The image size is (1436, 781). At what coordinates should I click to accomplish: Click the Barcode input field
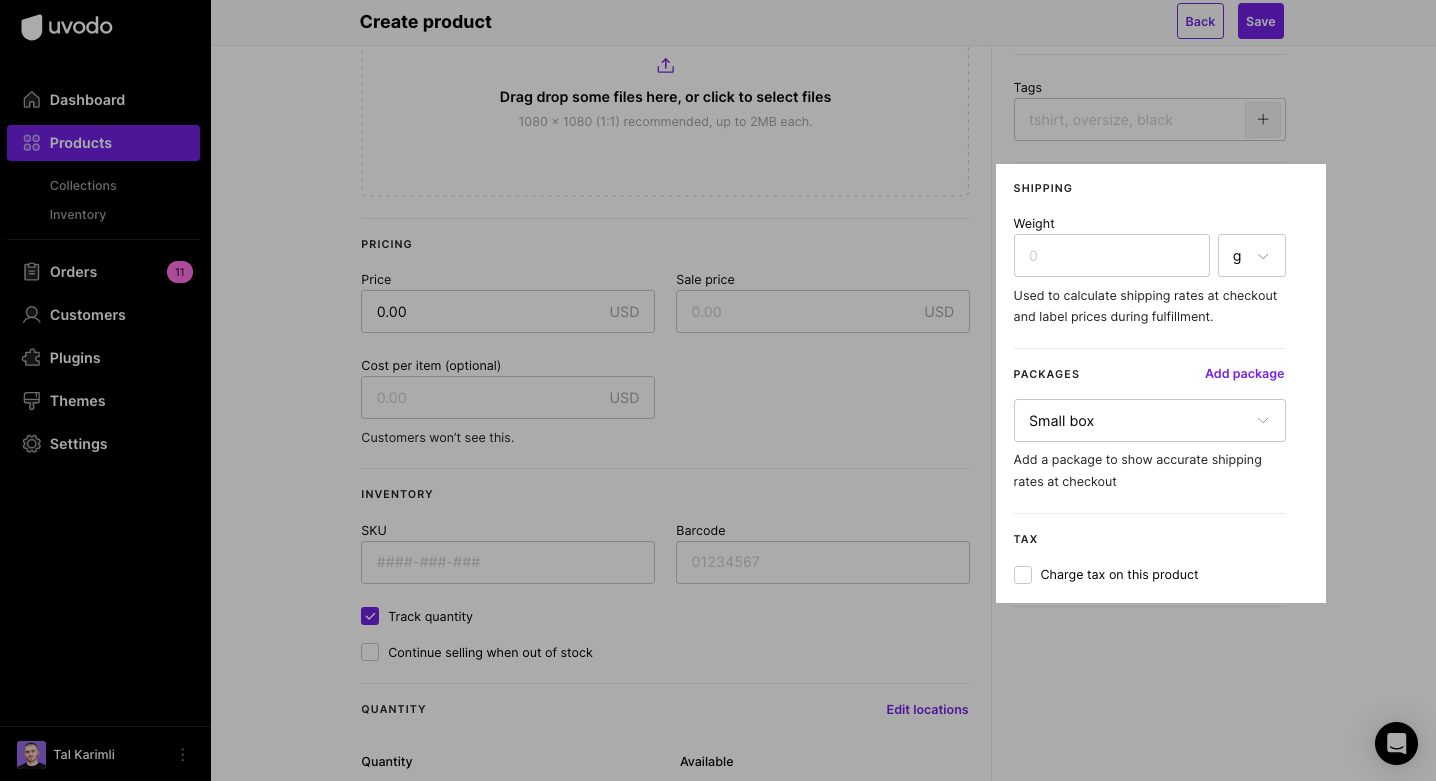pos(823,563)
